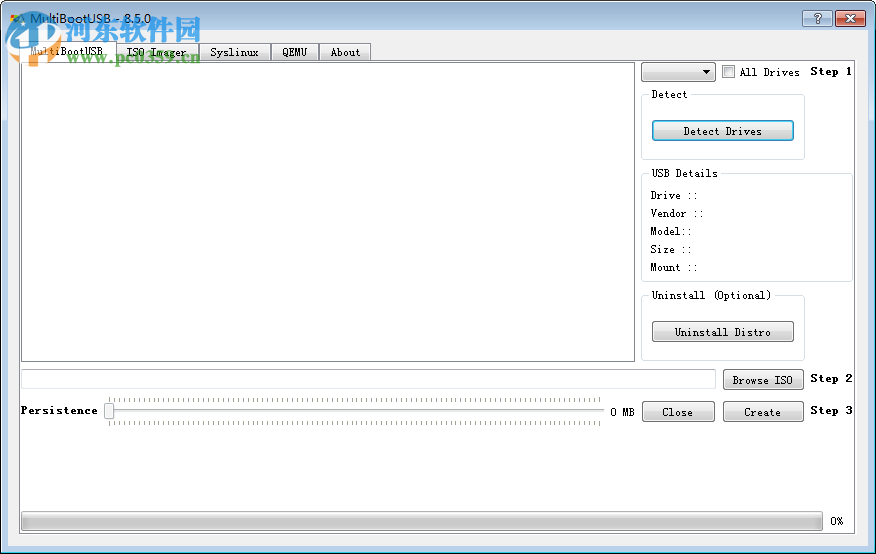The image size is (876, 554).
Task: Click the ISO path input field
Action: (368, 379)
